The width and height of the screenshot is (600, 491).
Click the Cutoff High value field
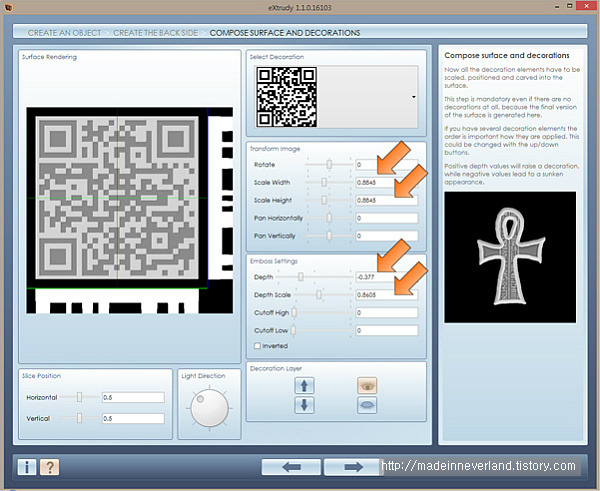click(386, 312)
